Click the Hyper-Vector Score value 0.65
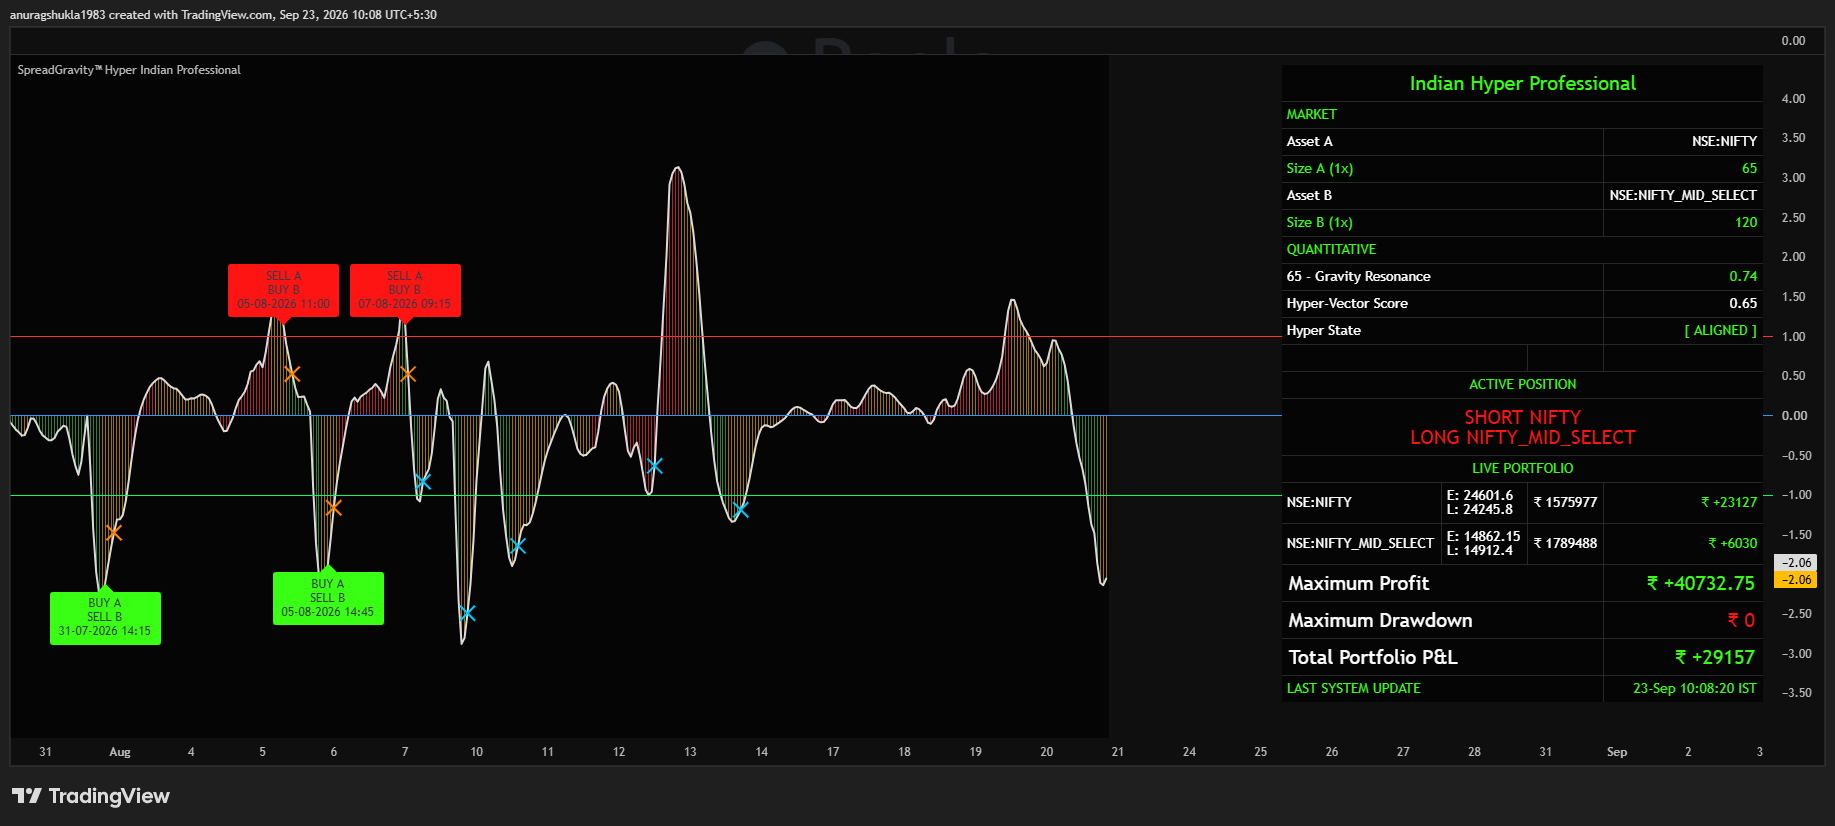Image resolution: width=1835 pixels, height=826 pixels. point(1743,304)
